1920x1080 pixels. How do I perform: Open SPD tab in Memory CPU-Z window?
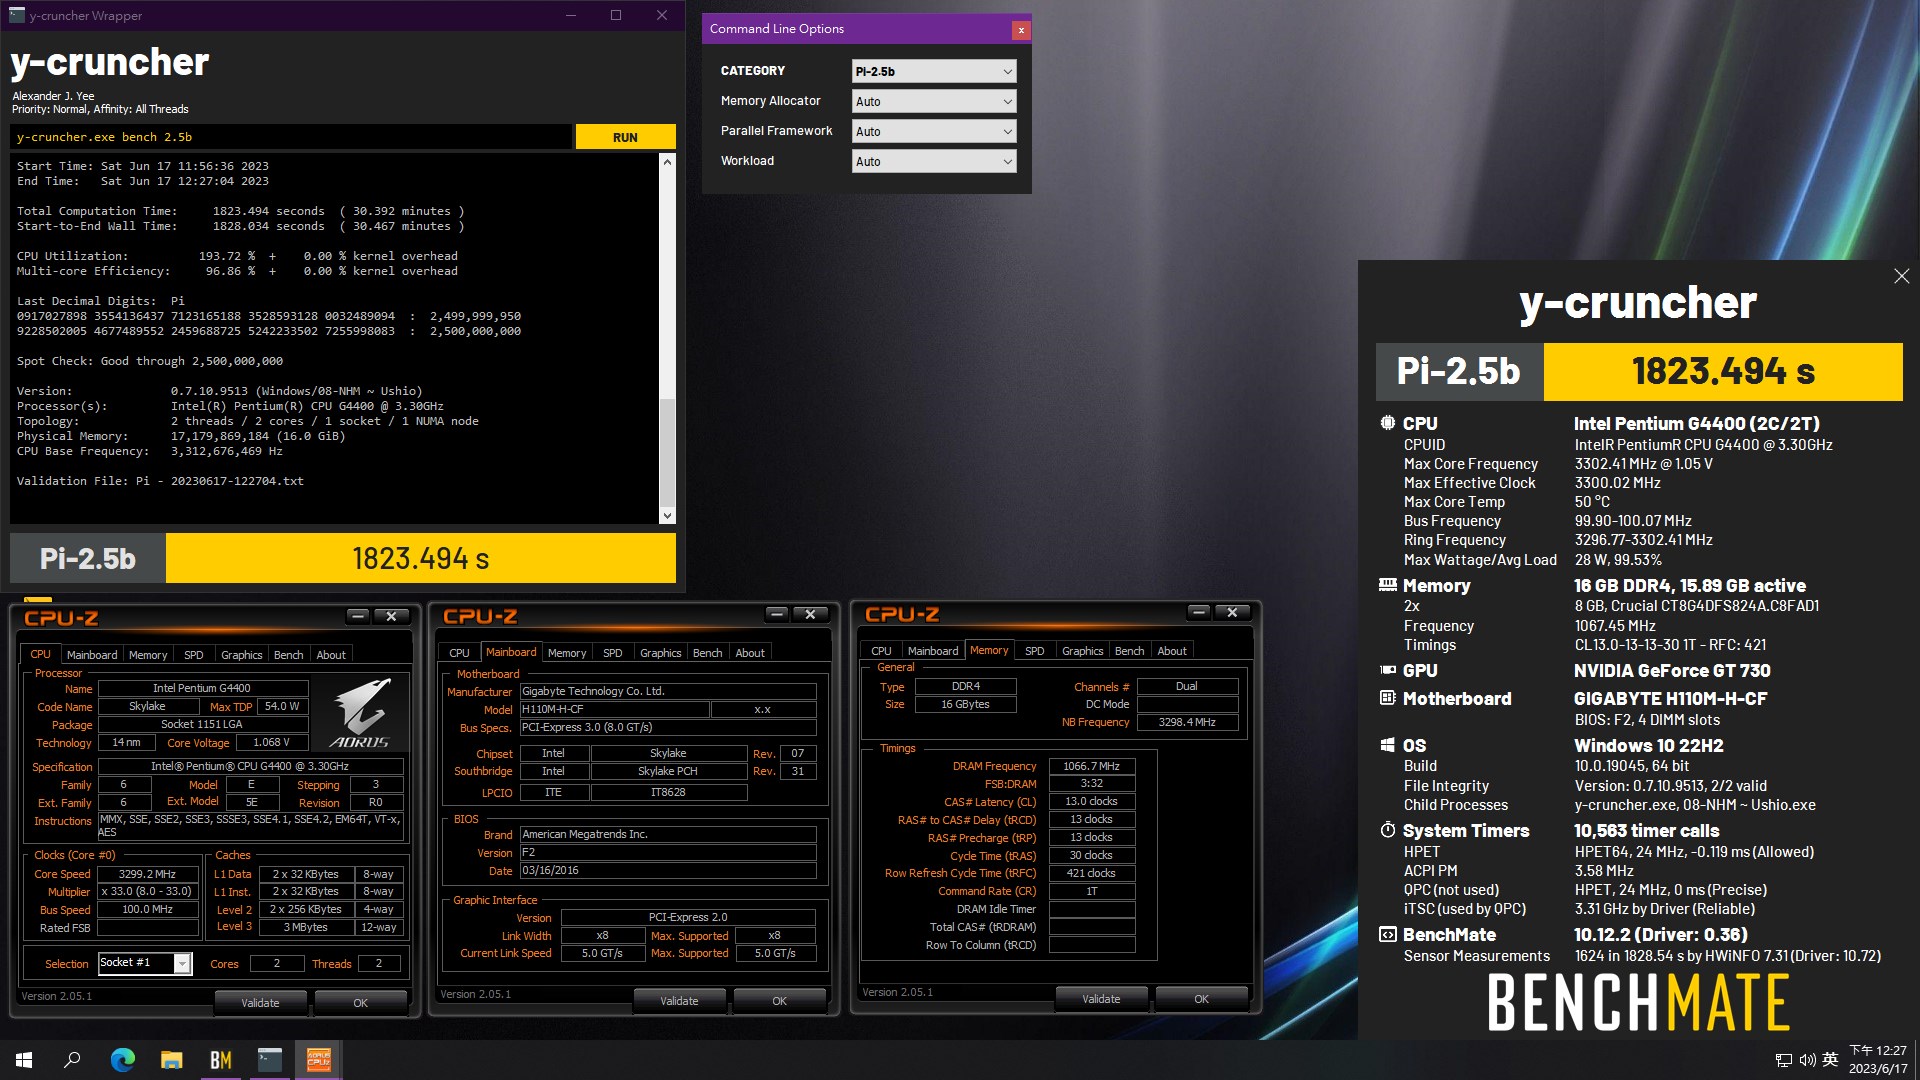coord(1035,651)
